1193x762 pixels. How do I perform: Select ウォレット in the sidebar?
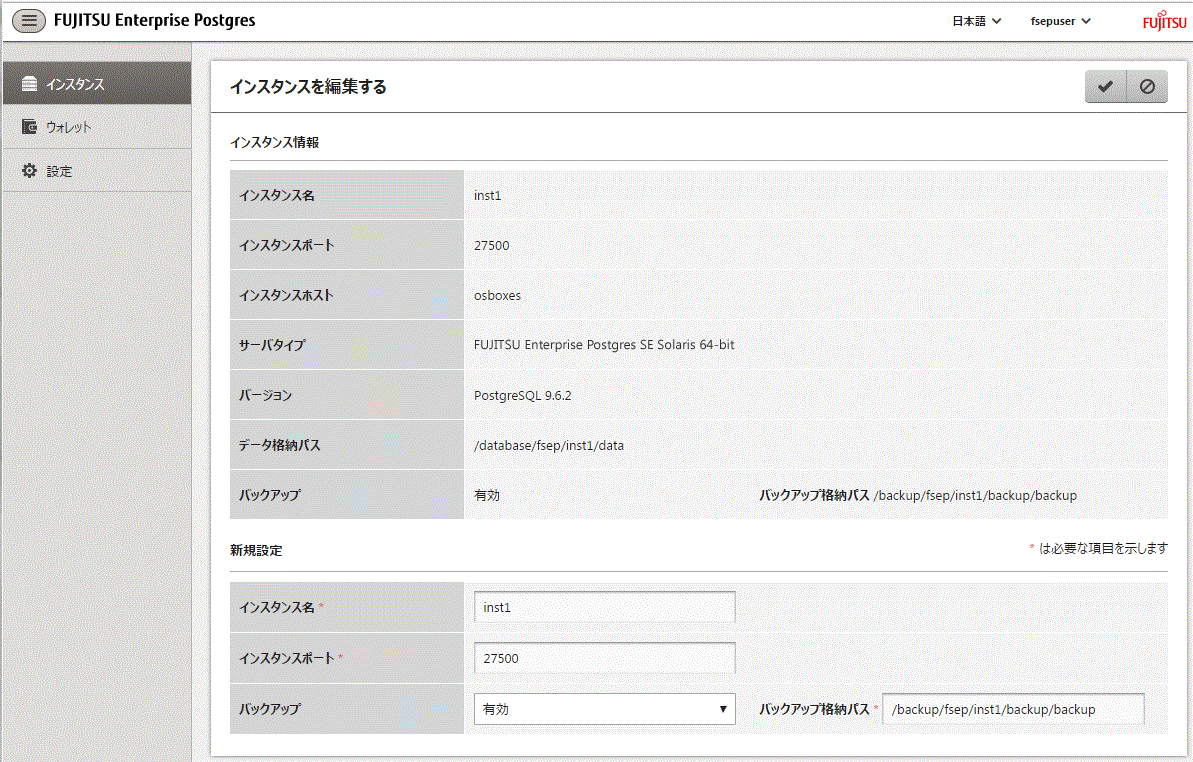coord(97,126)
